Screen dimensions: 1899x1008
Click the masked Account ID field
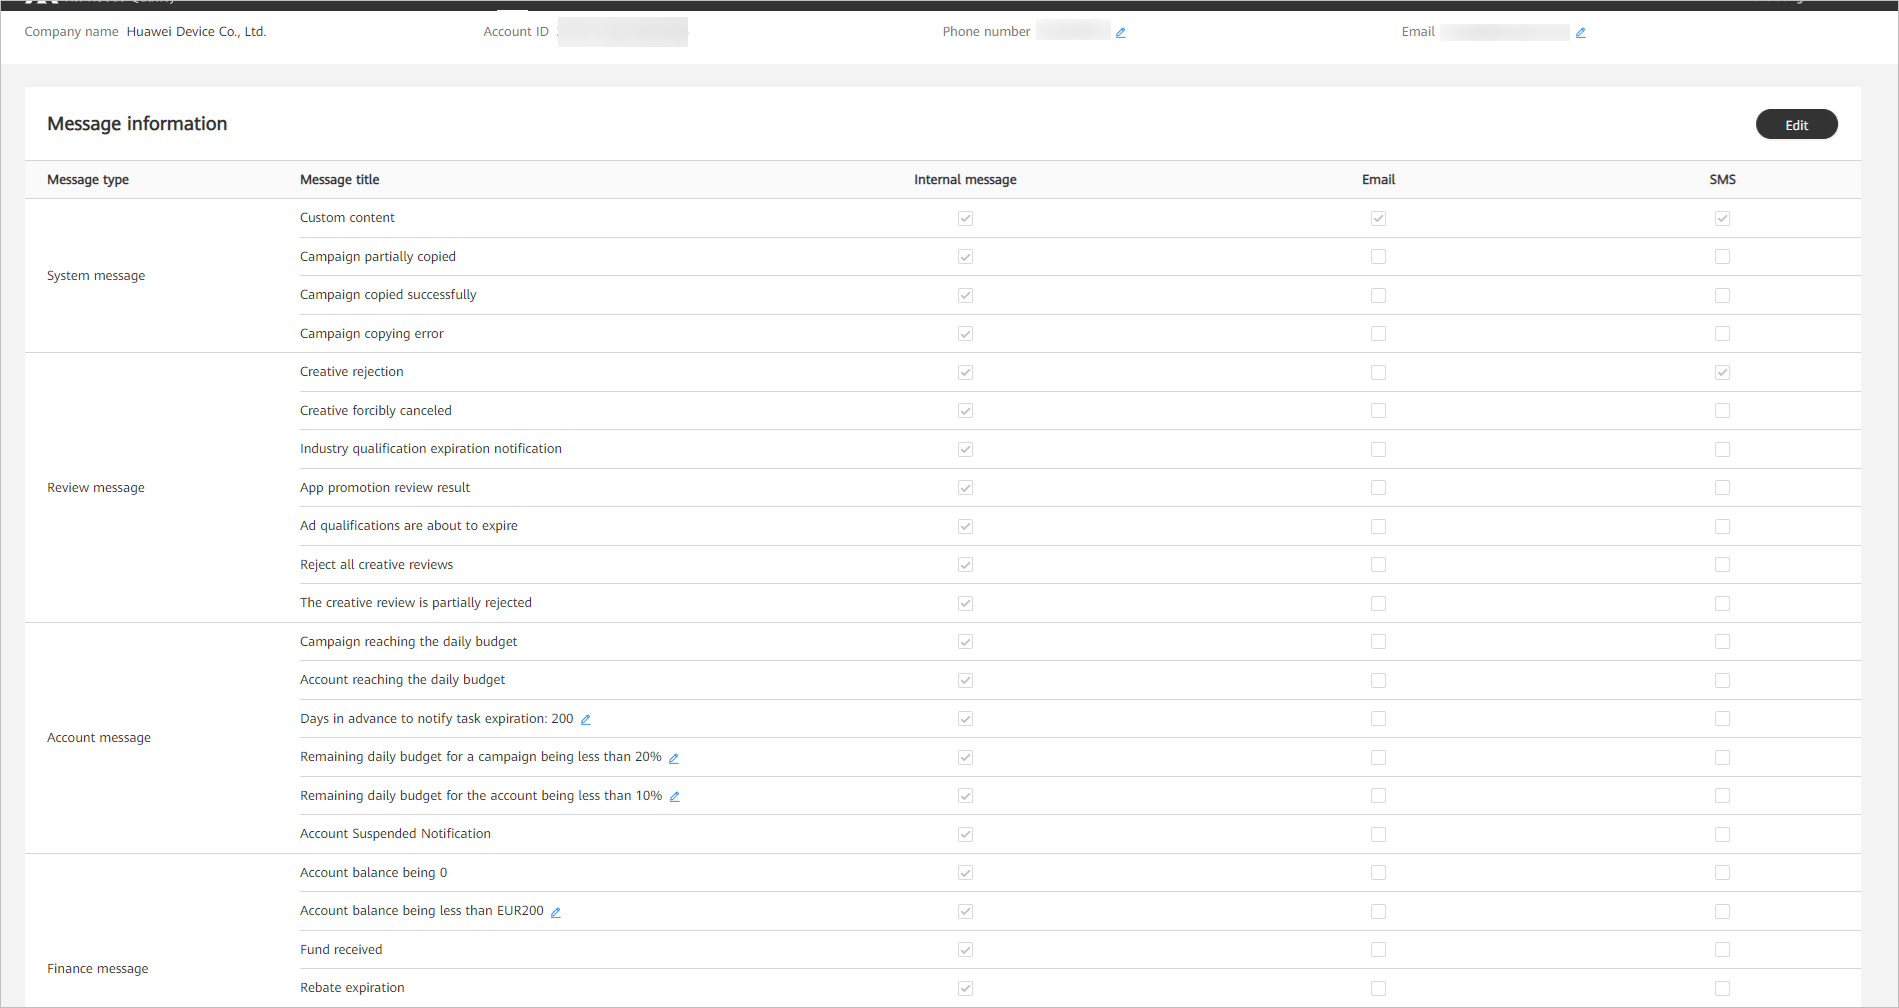point(621,31)
